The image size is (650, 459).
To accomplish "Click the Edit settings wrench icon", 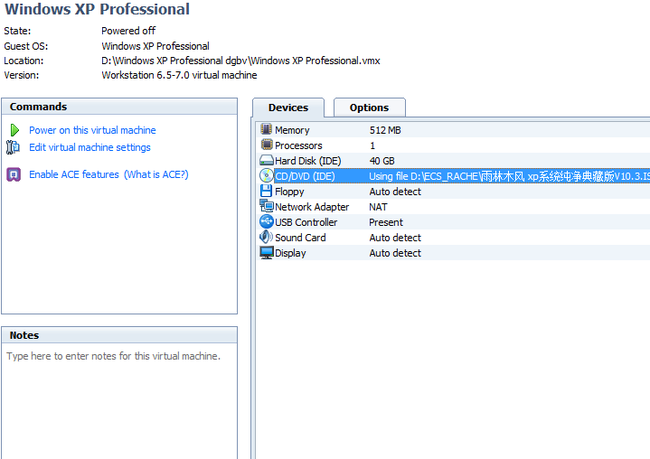I will point(13,147).
